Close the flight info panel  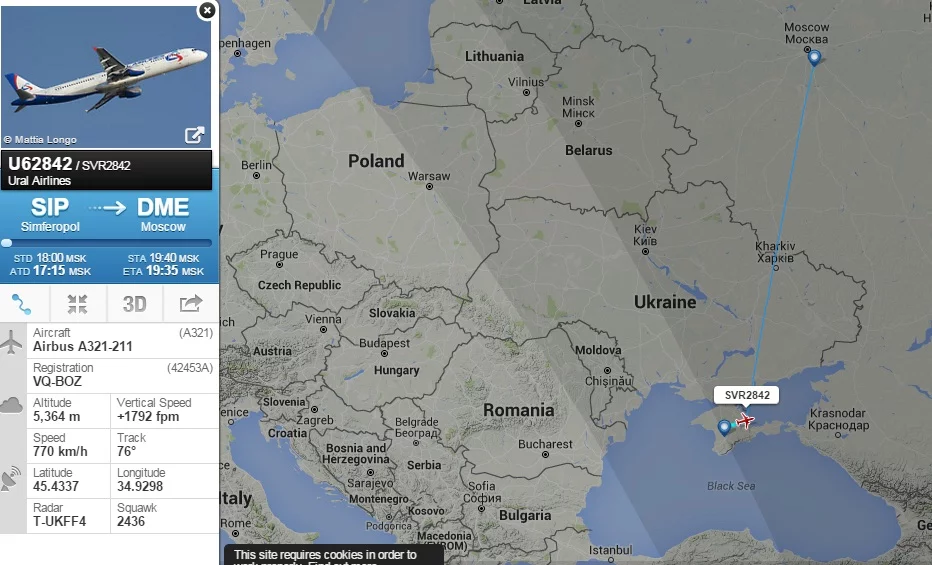pos(207,10)
